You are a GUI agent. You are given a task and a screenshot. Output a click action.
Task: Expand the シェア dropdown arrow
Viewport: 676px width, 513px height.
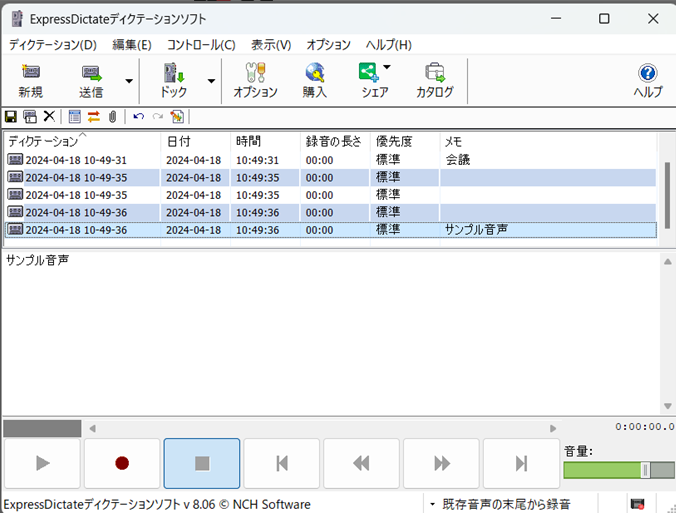click(387, 67)
